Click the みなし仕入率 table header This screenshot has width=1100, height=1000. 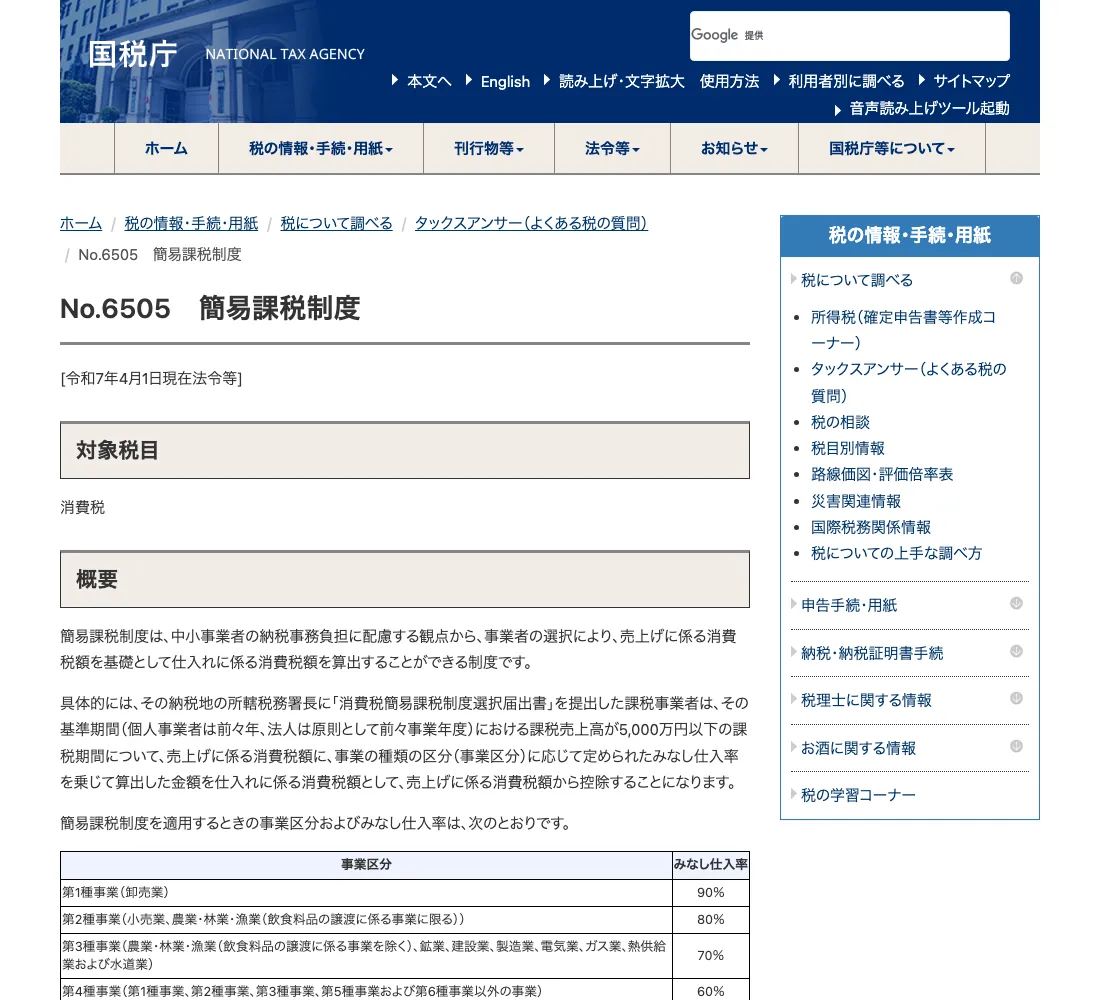click(711, 865)
